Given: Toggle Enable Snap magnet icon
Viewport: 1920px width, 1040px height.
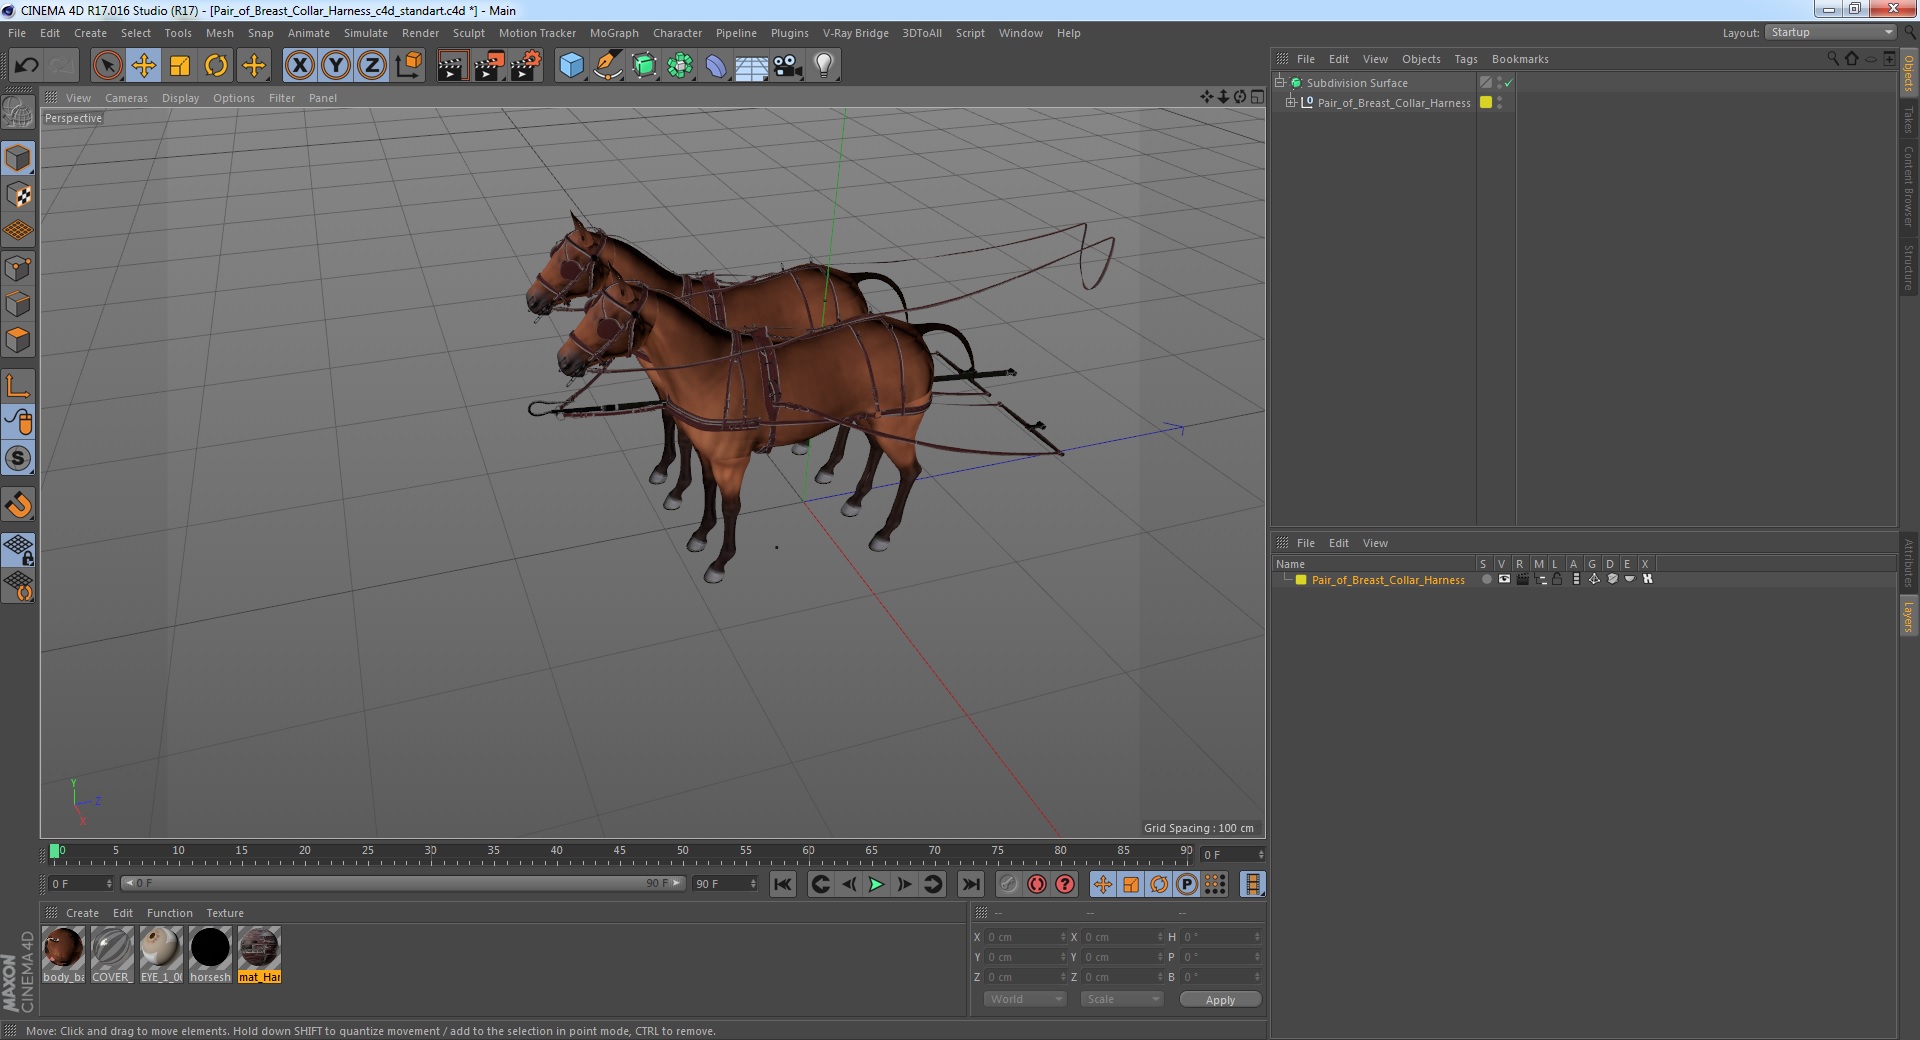Looking at the screenshot, I should click(18, 505).
